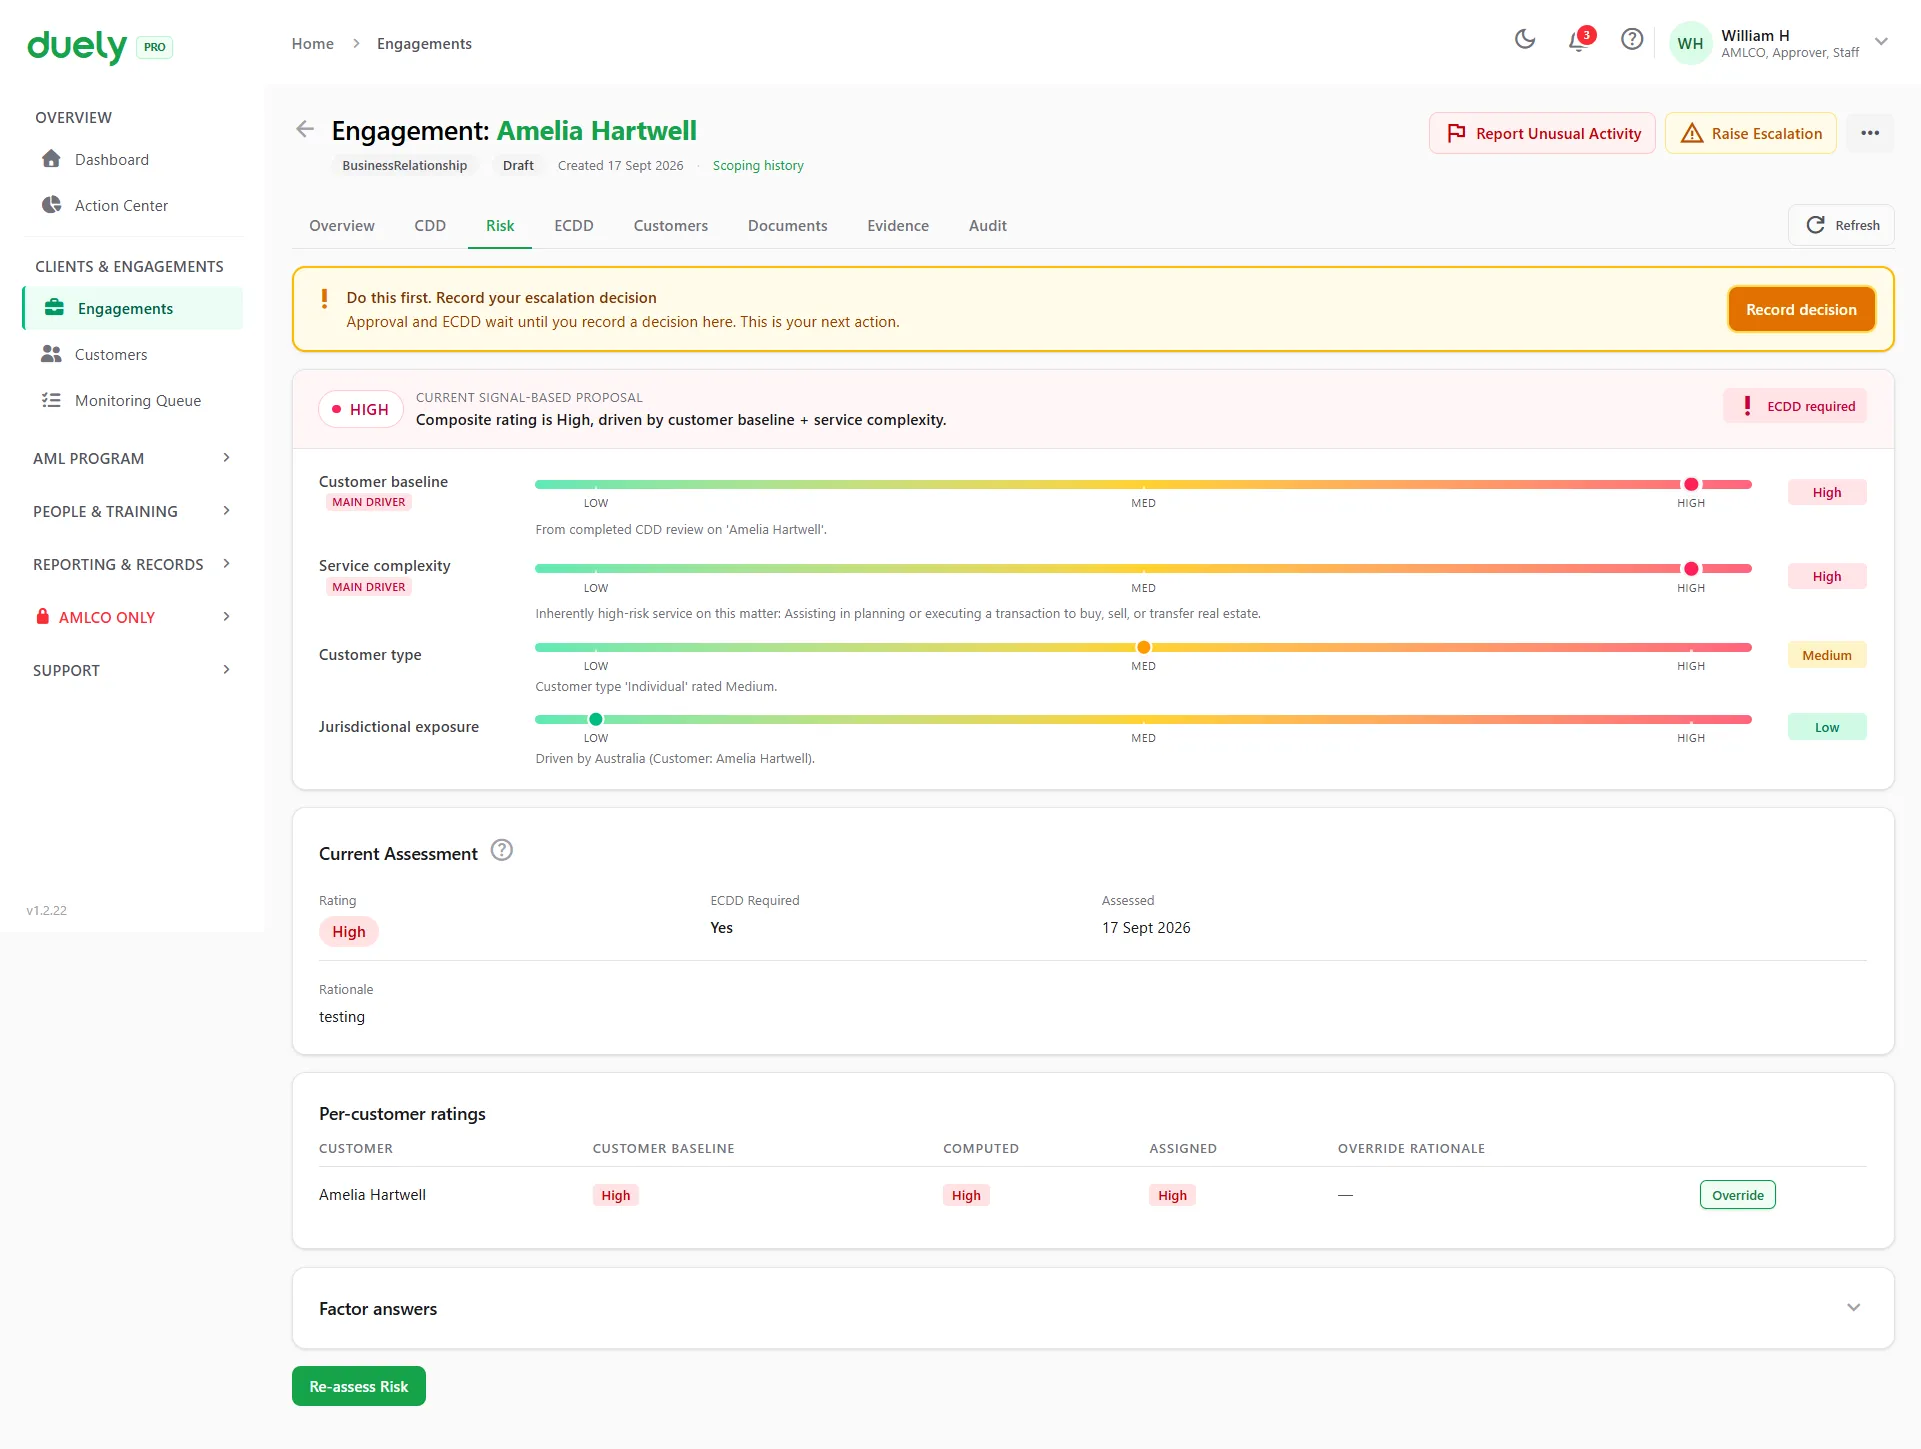
Task: Click the PRO badge beside duely logo
Action: tap(154, 47)
